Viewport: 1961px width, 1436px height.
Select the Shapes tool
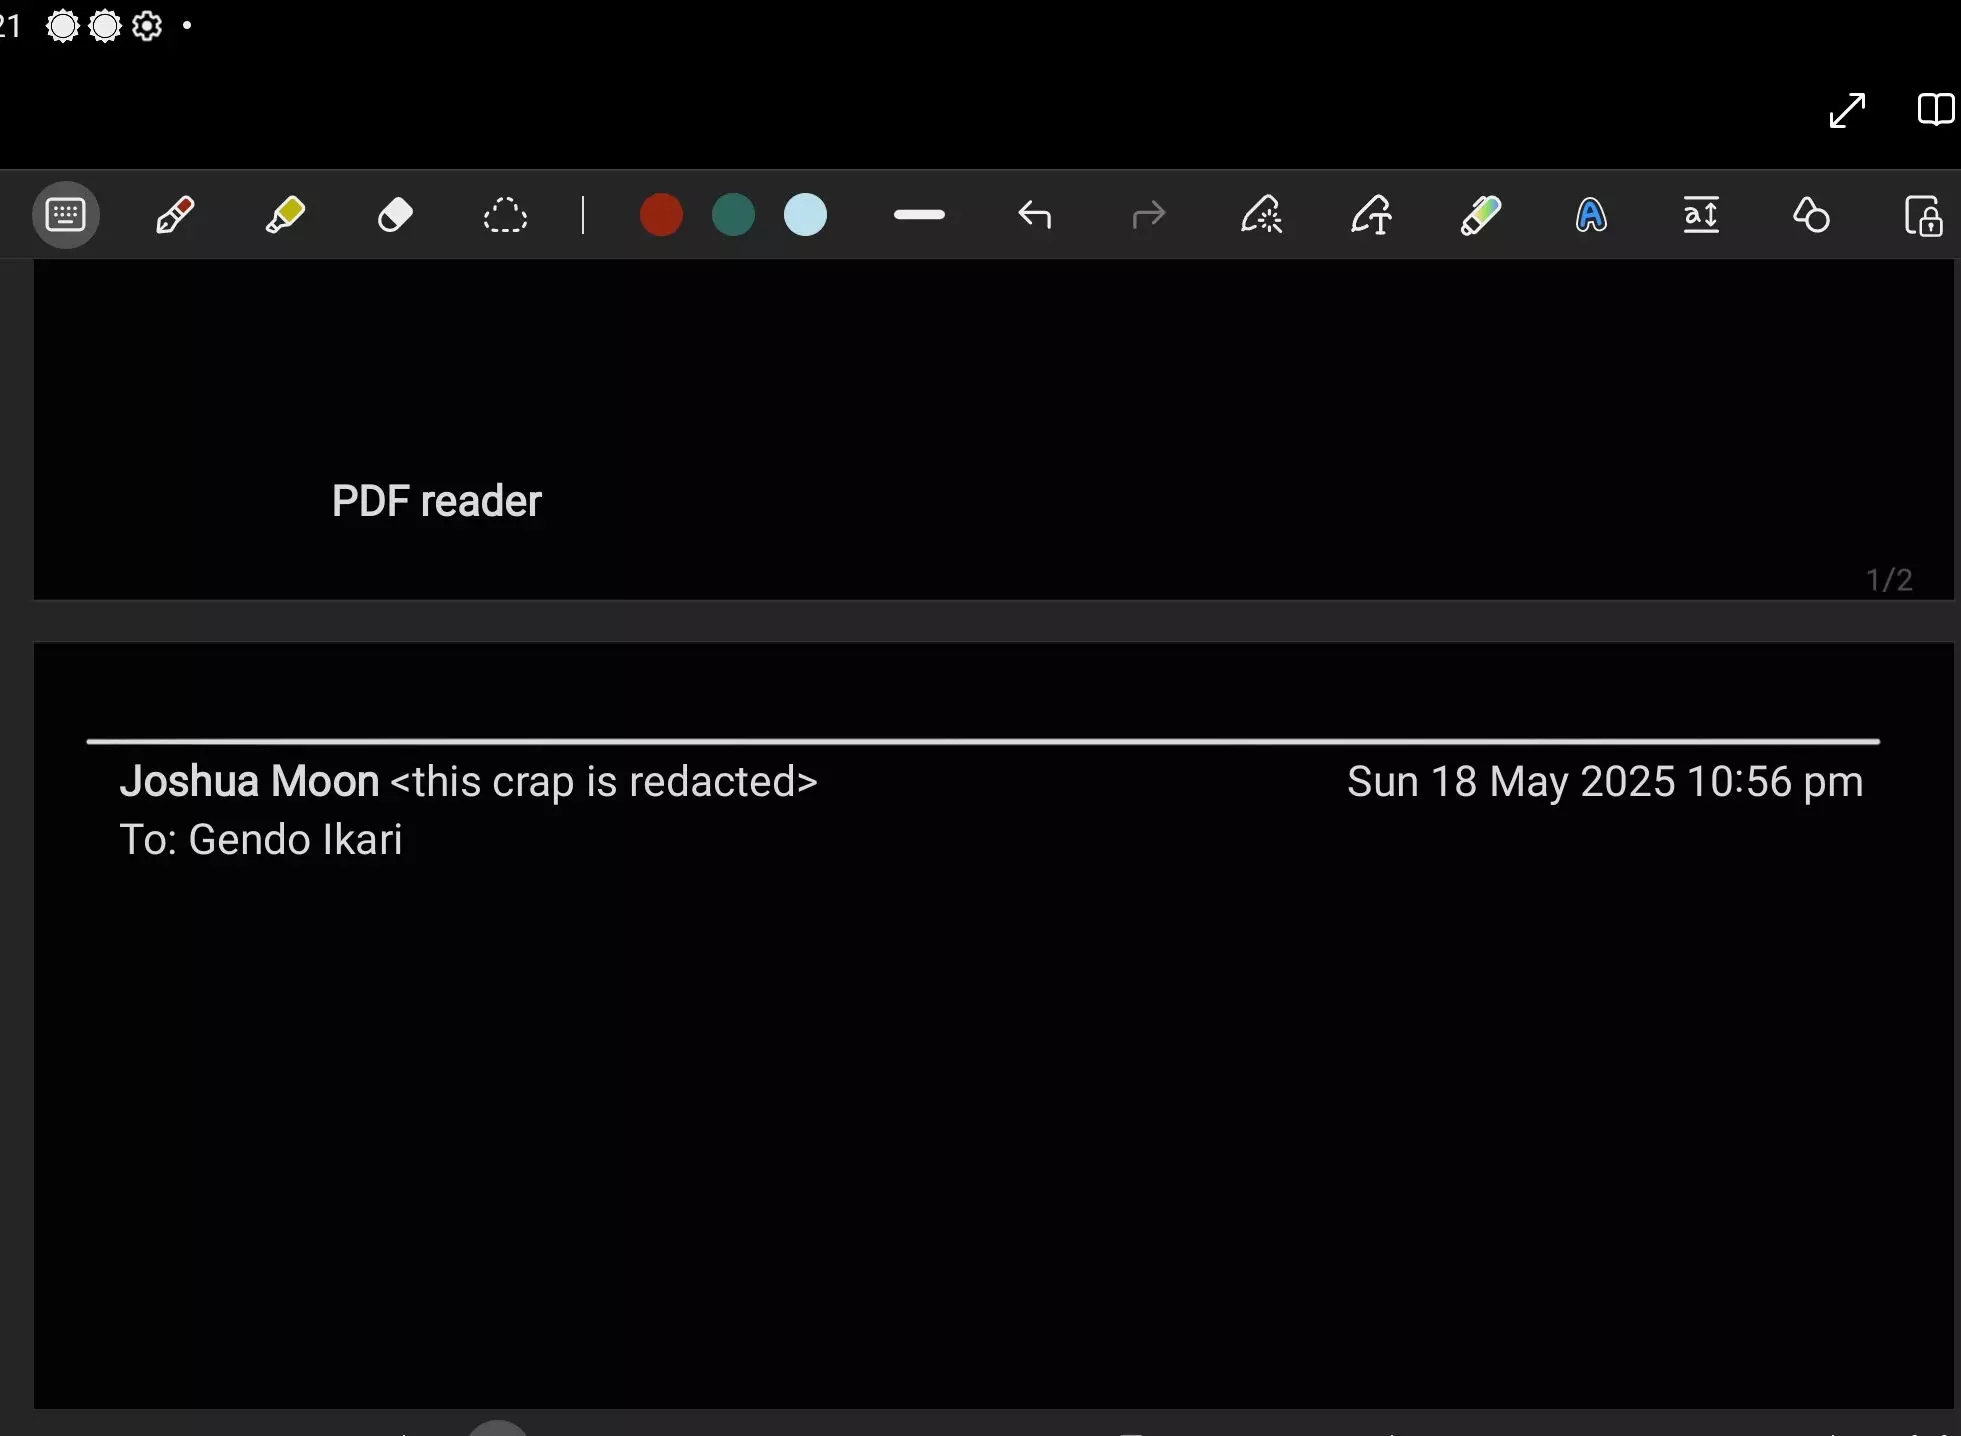(x=1811, y=215)
